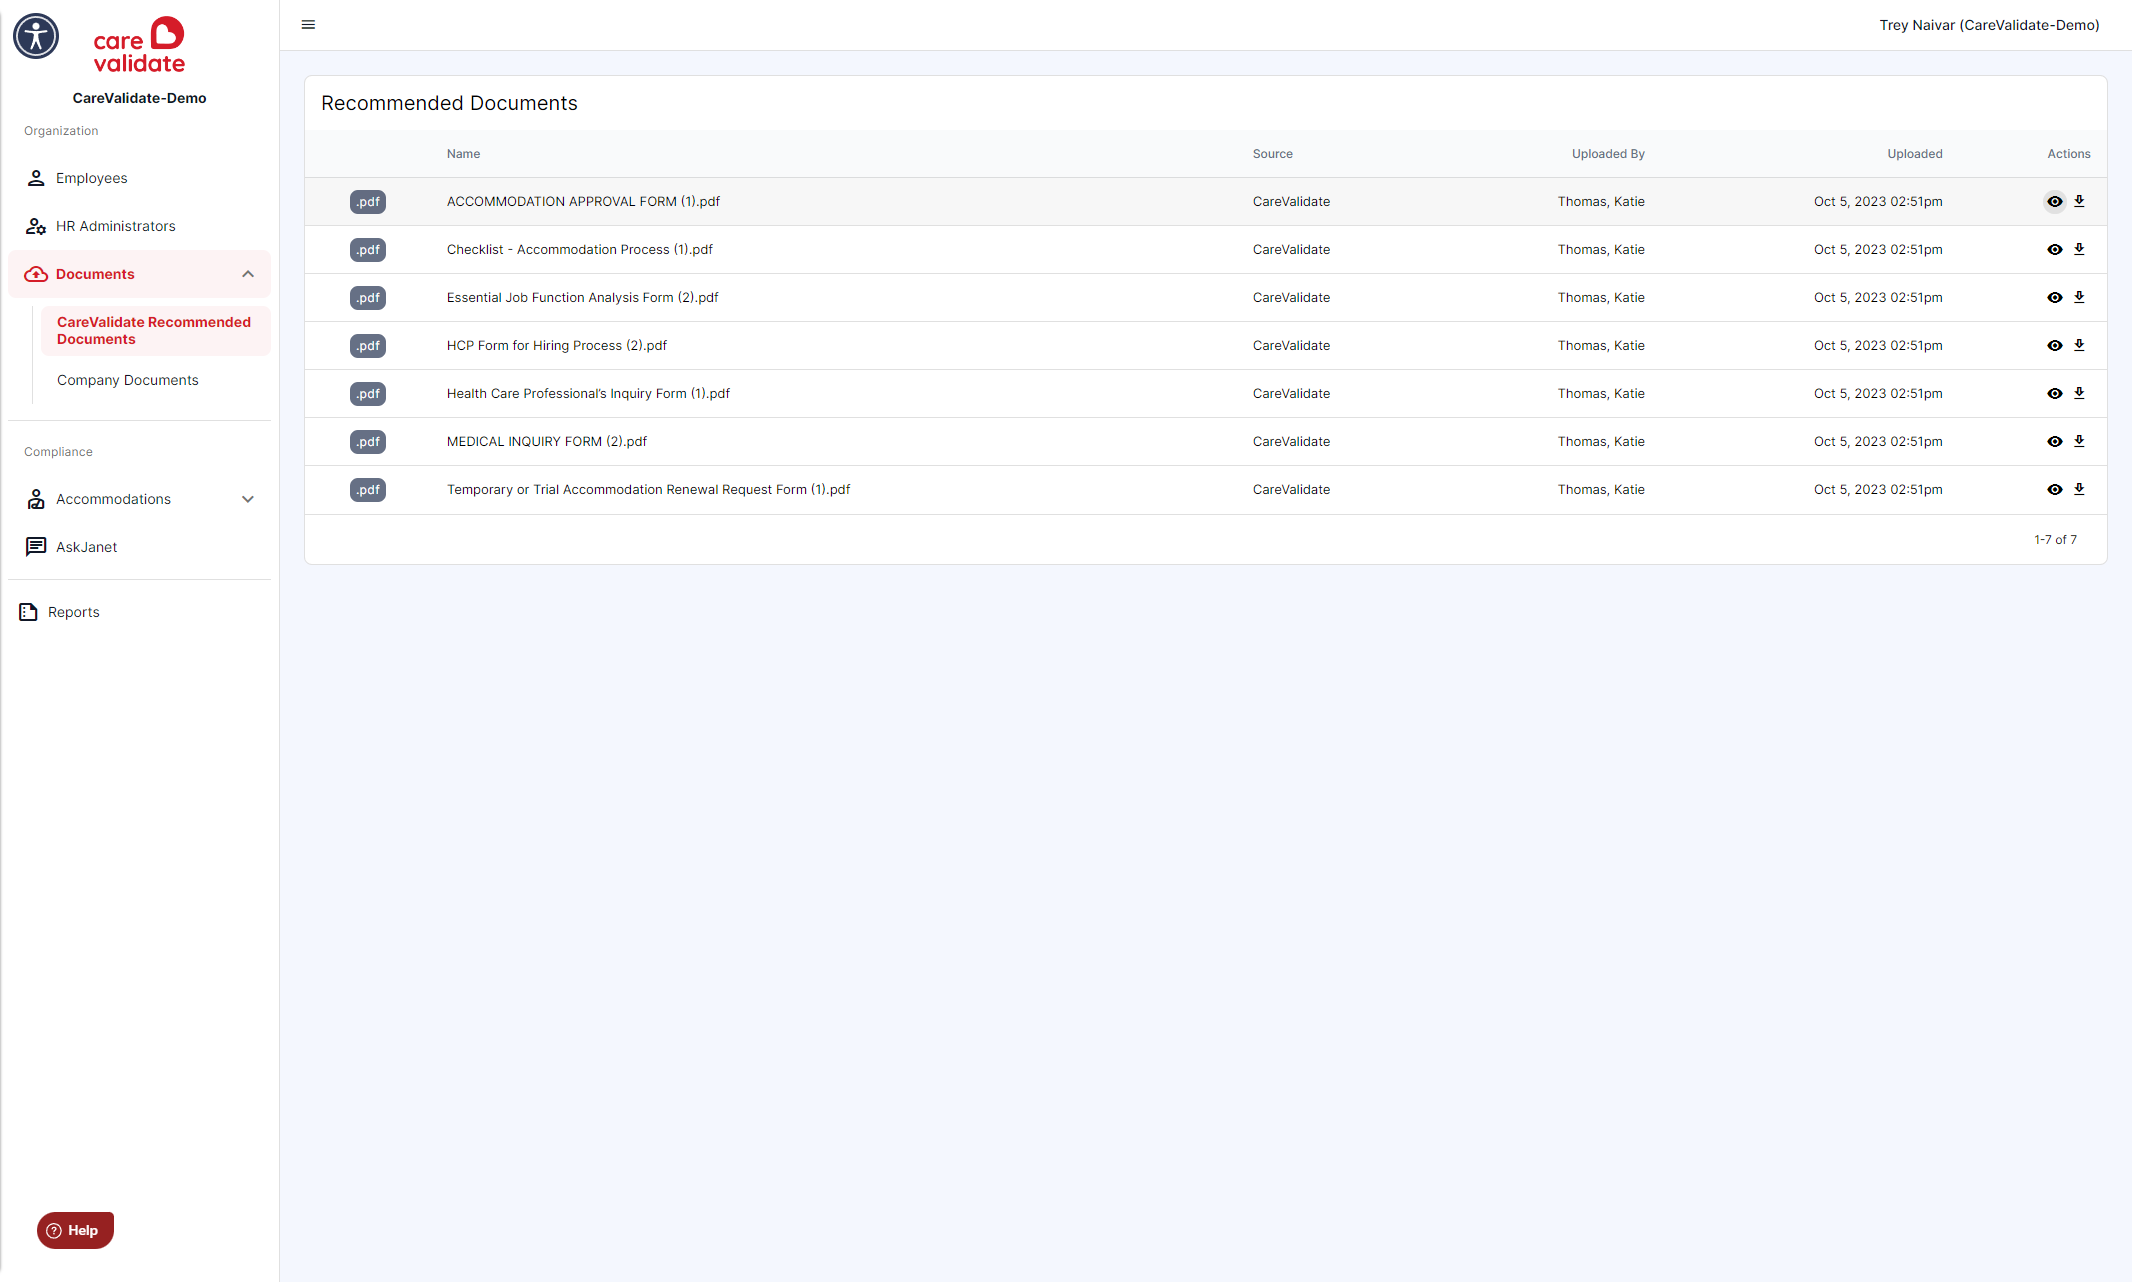Expand the Accommodations menu chevron
The width and height of the screenshot is (2132, 1282).
pos(248,499)
